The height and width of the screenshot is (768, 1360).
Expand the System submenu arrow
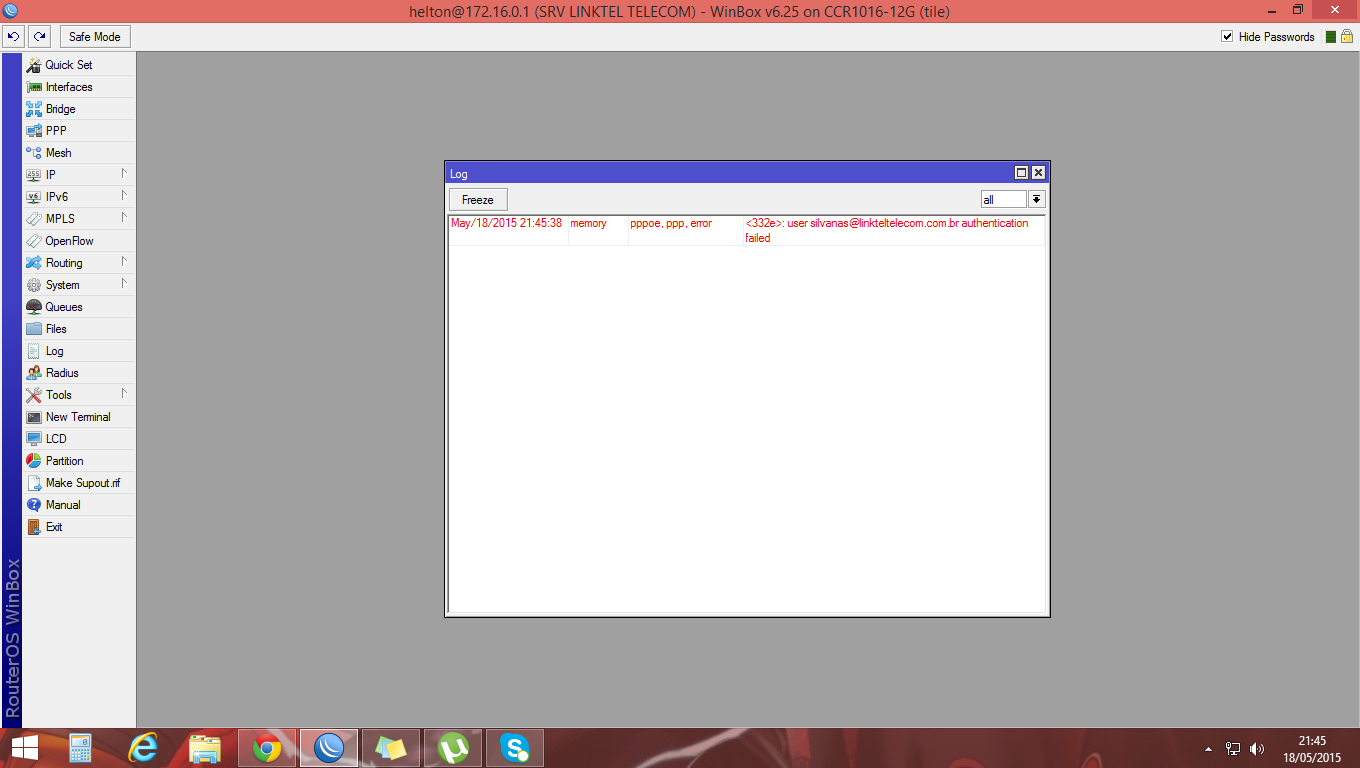[124, 284]
